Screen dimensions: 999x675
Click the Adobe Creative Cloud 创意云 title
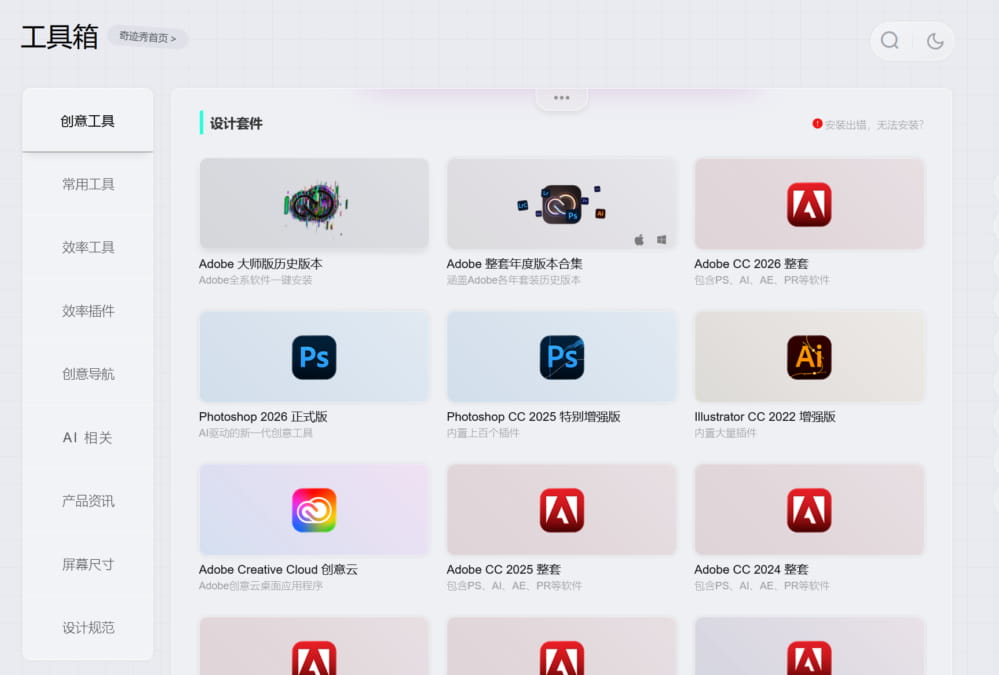tap(278, 569)
